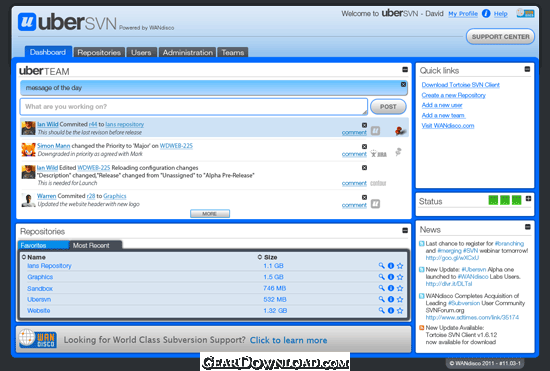The image size is (550, 371).
Task: Click the Twitter icon on #branching webinar news
Action: pos(422,243)
